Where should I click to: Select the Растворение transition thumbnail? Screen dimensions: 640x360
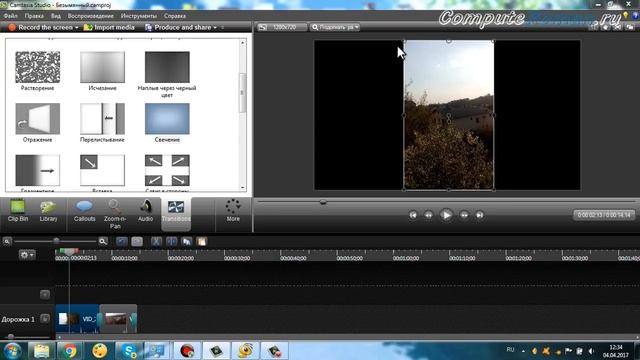pyautogui.click(x=38, y=67)
